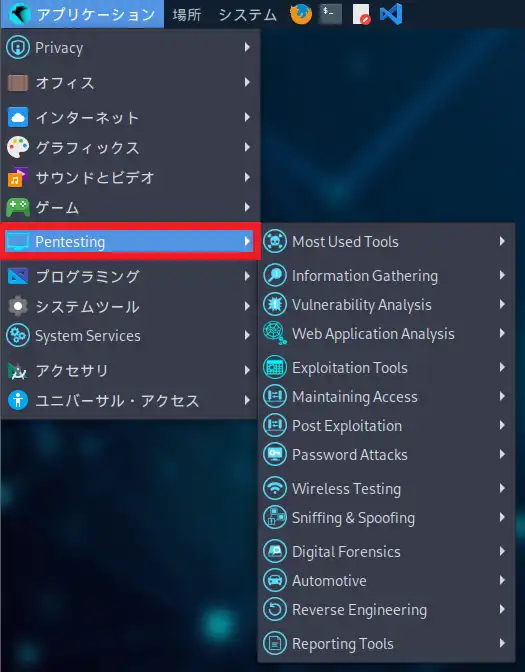Open the terminal launcher in panel
This screenshot has width=525, height=672.
[331, 14]
